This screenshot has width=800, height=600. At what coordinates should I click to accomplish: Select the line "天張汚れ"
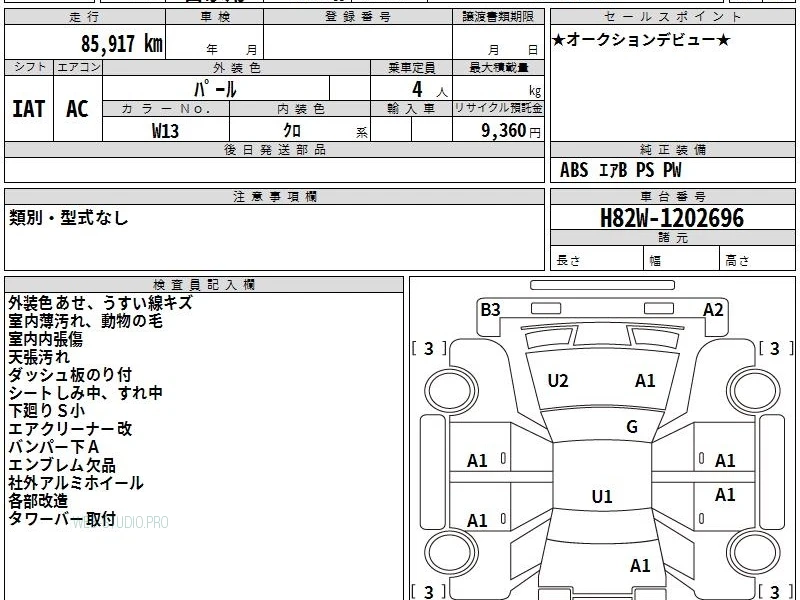39,357
